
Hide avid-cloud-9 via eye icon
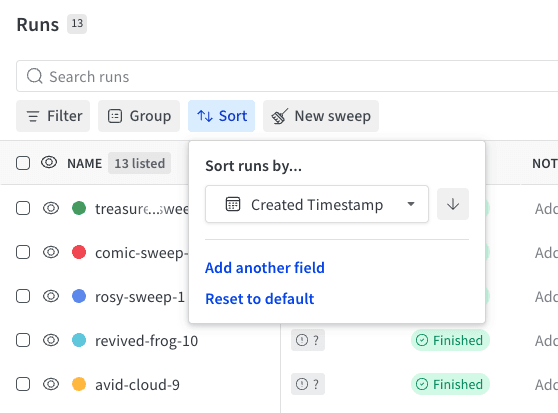(51, 384)
